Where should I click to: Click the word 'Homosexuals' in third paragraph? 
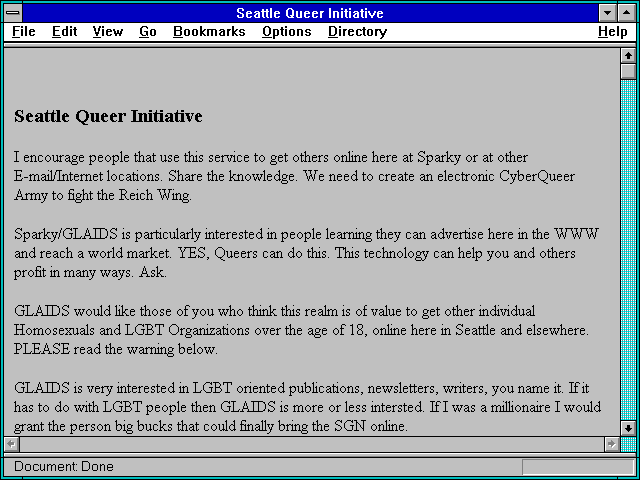(x=54, y=330)
